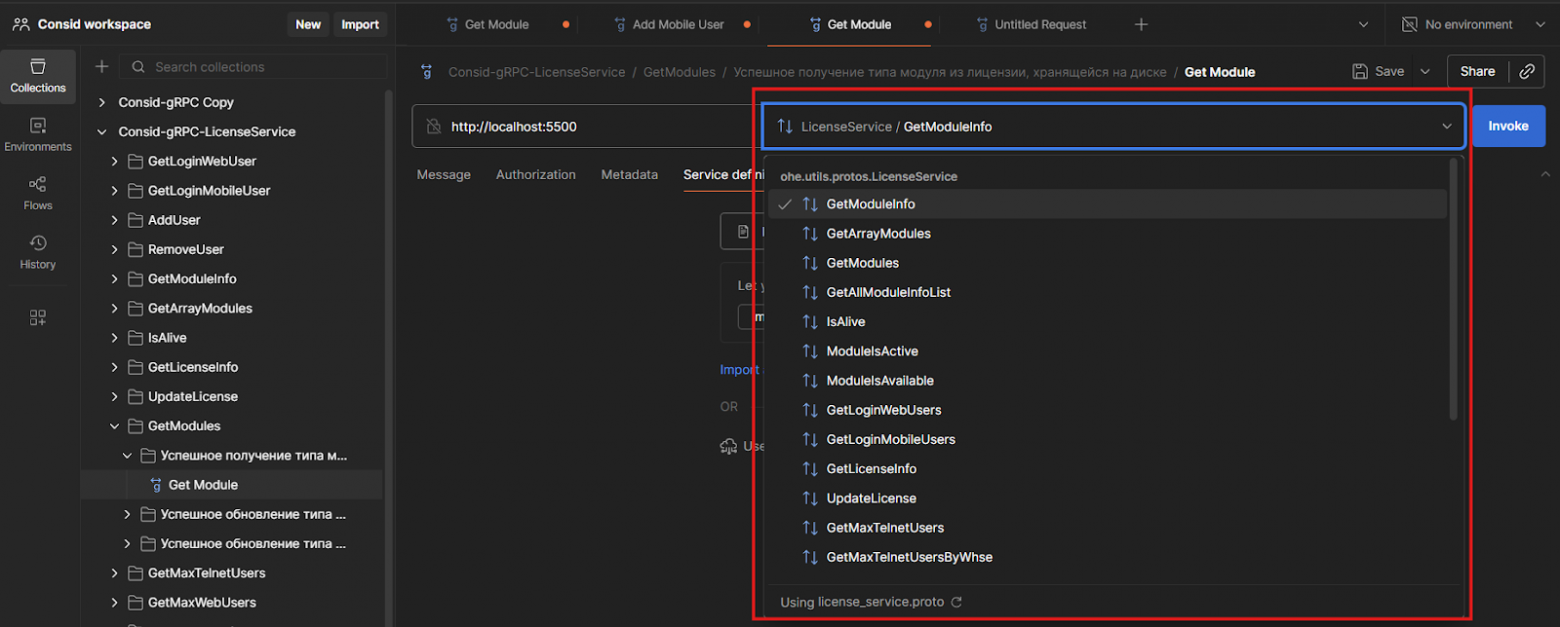
Task: Select GetModules method in dropdown list
Action: (1107, 263)
